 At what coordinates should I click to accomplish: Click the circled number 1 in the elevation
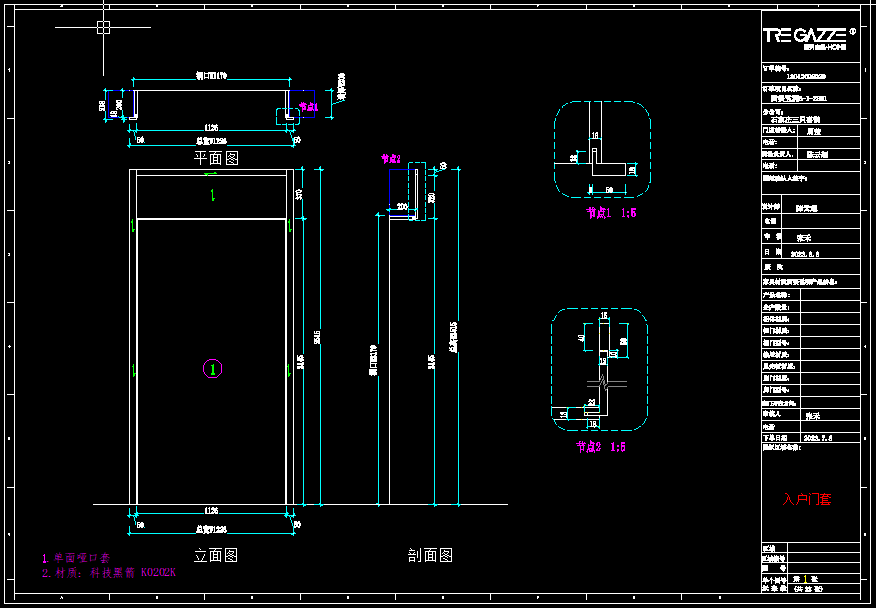[212, 369]
